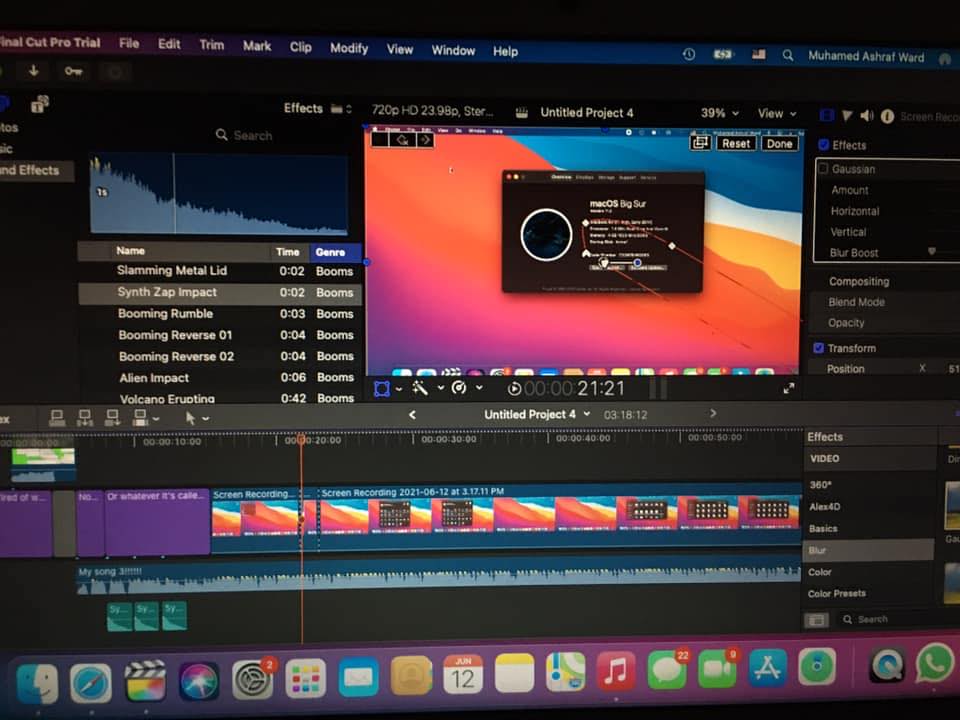
Task: Open the Effects category dropdown in the browser
Action: (318, 108)
